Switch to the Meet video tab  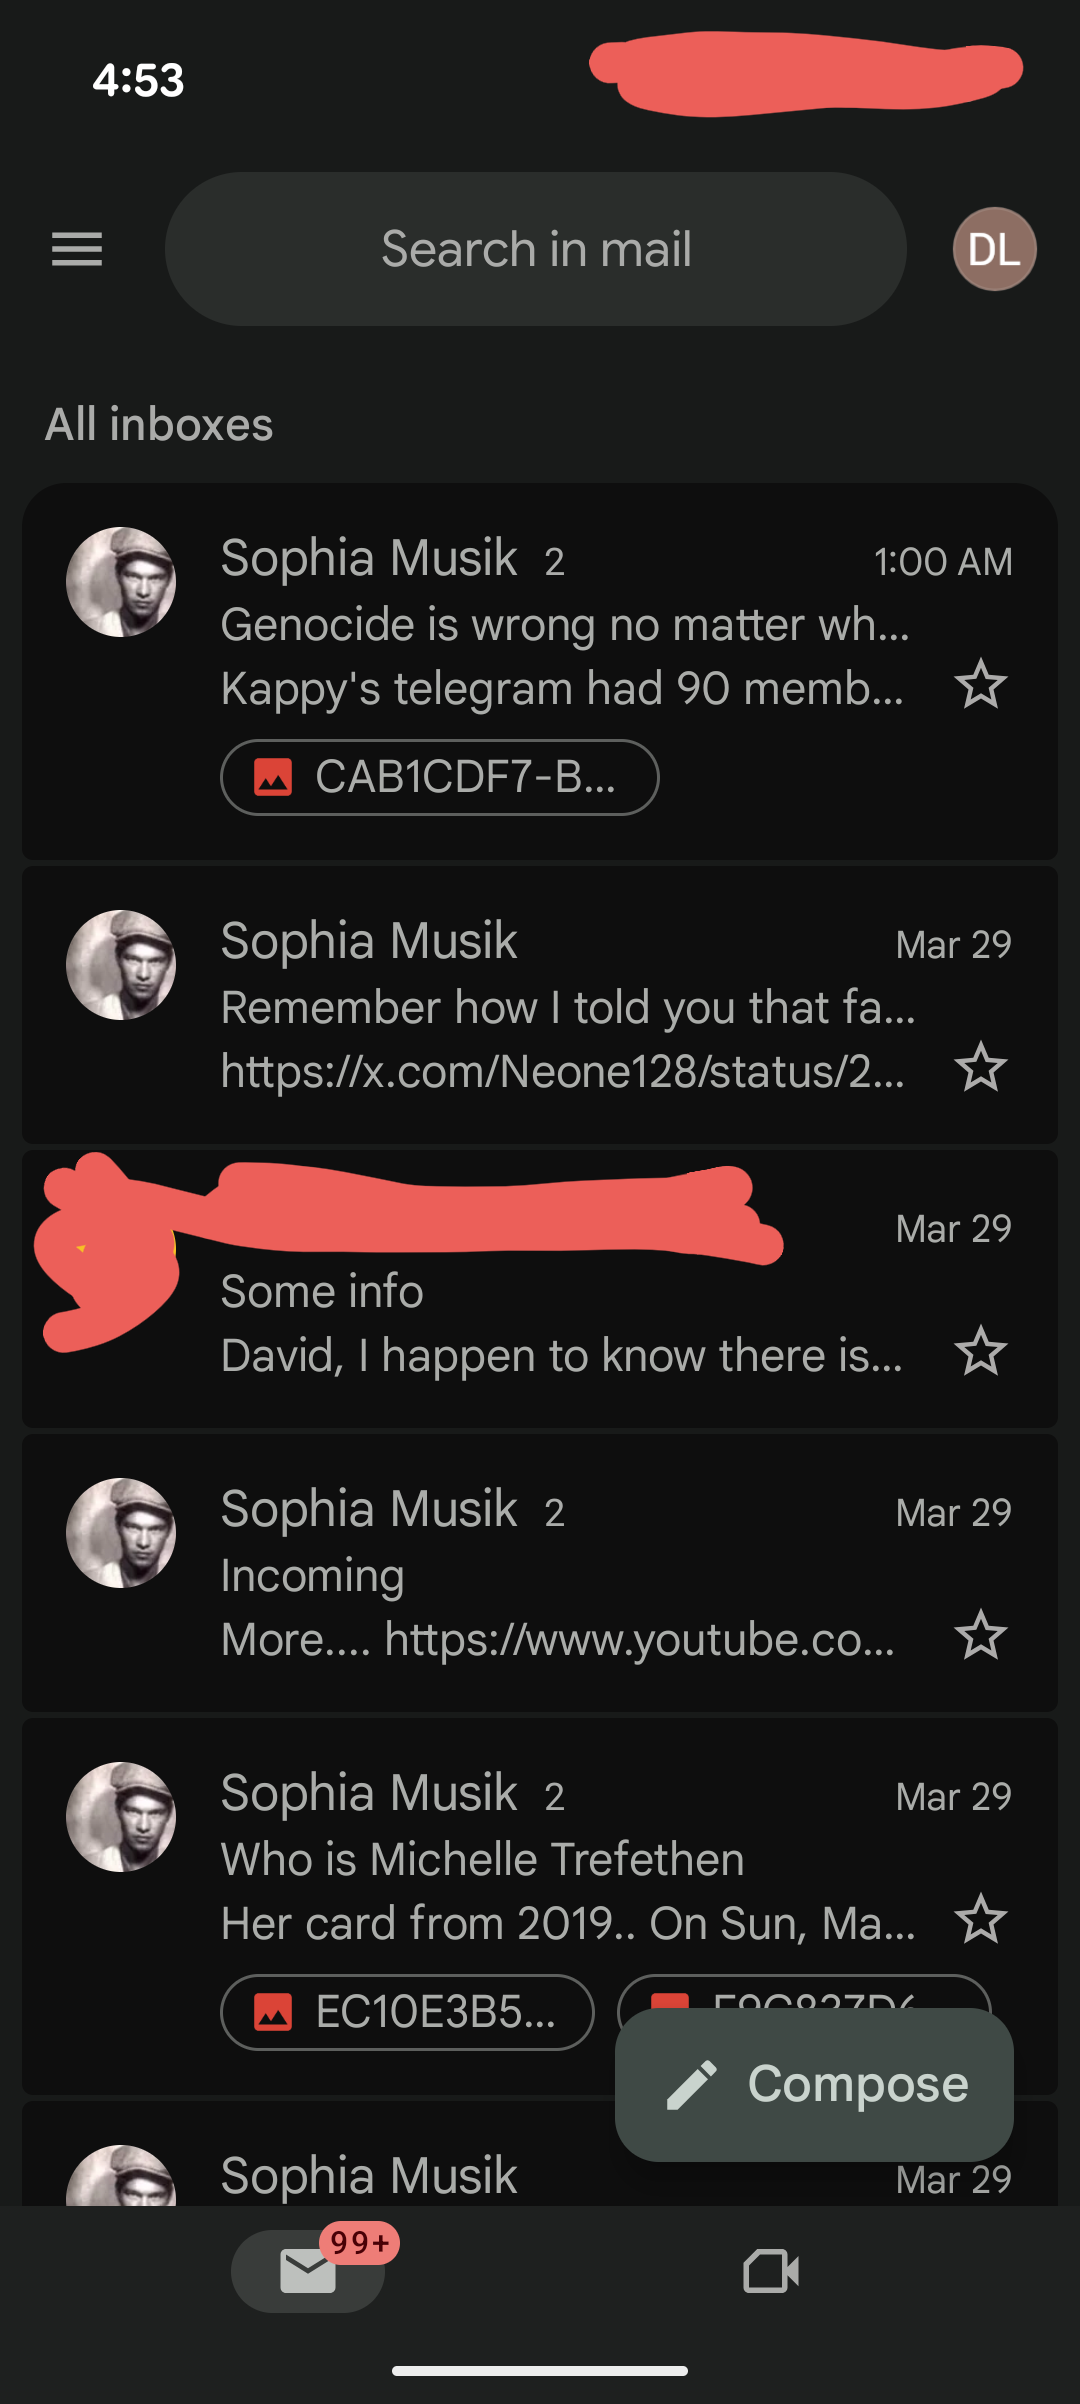[x=771, y=2270]
